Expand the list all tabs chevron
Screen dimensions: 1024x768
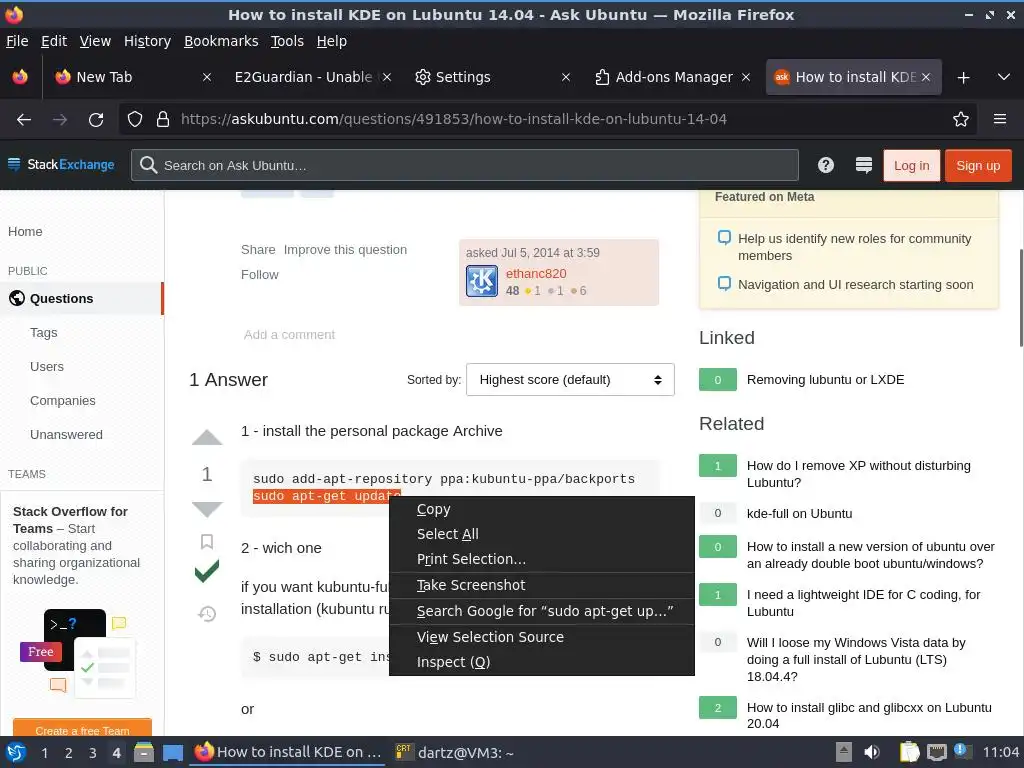(x=1004, y=77)
